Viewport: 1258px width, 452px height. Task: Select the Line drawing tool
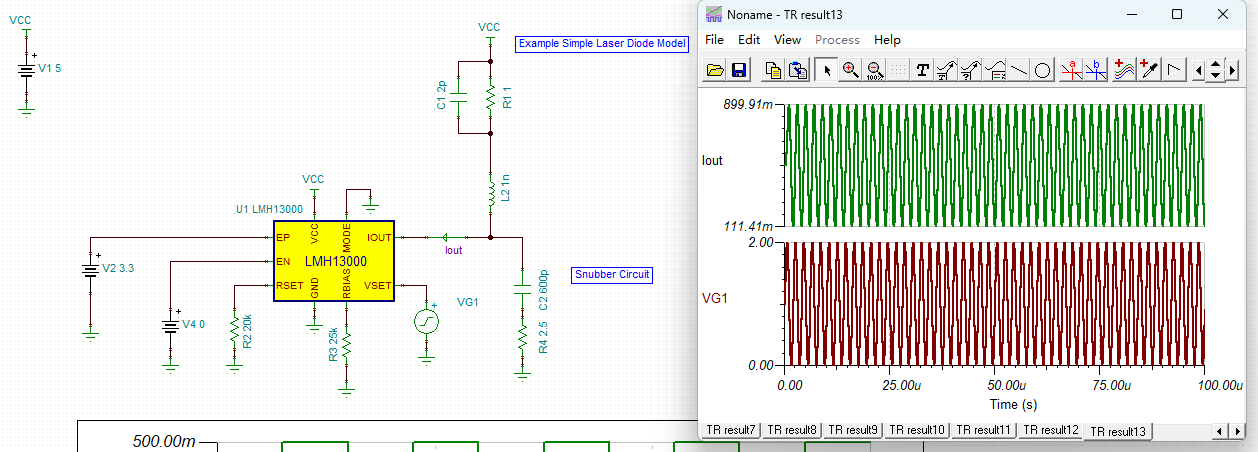coord(1018,70)
